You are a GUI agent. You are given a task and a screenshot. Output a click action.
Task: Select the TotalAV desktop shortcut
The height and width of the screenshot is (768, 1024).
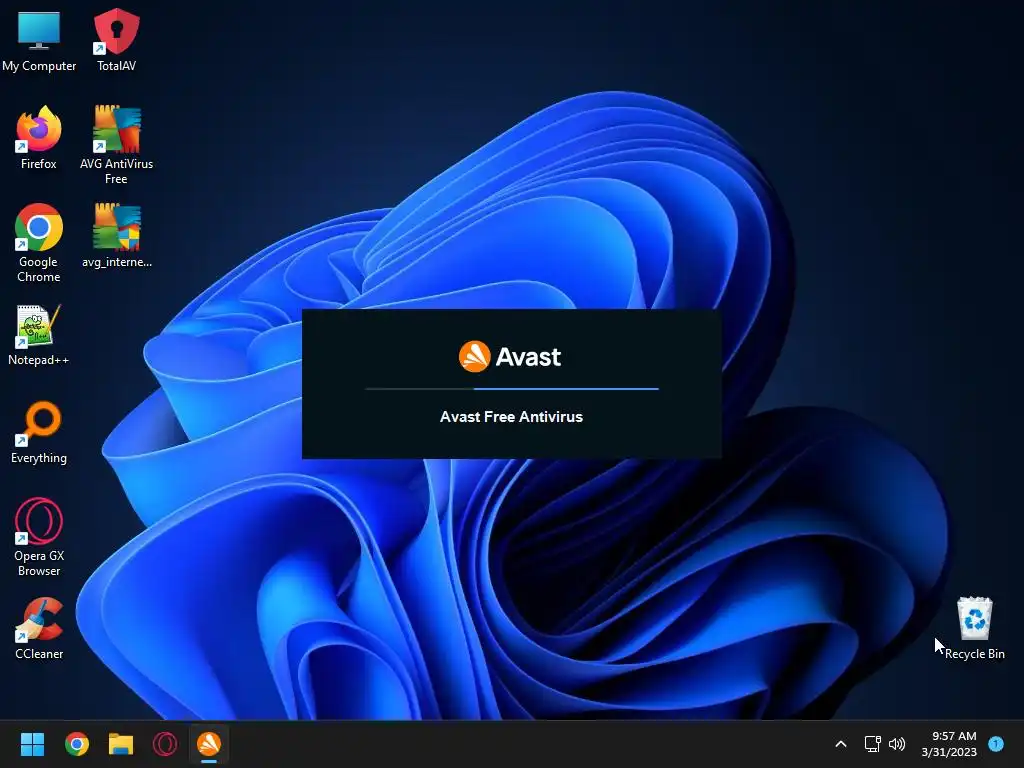pyautogui.click(x=116, y=40)
